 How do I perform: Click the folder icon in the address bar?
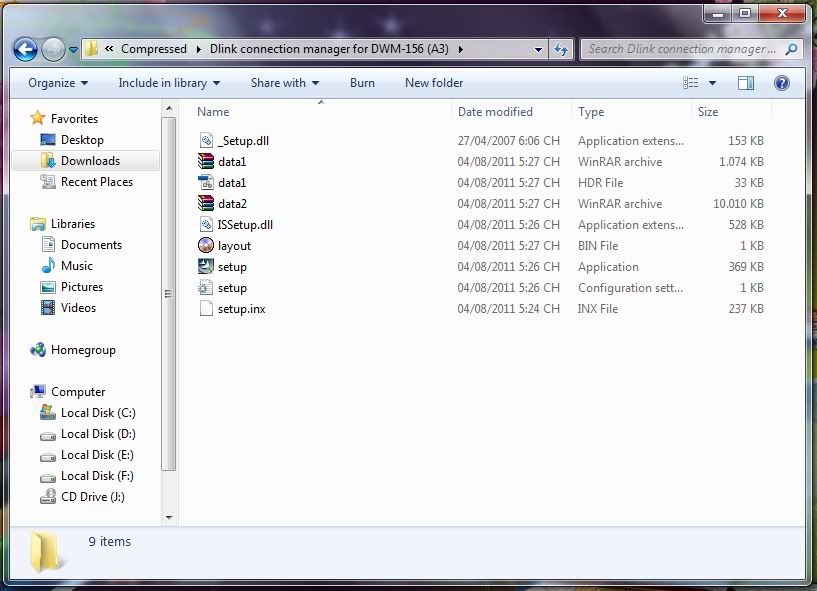coord(92,49)
